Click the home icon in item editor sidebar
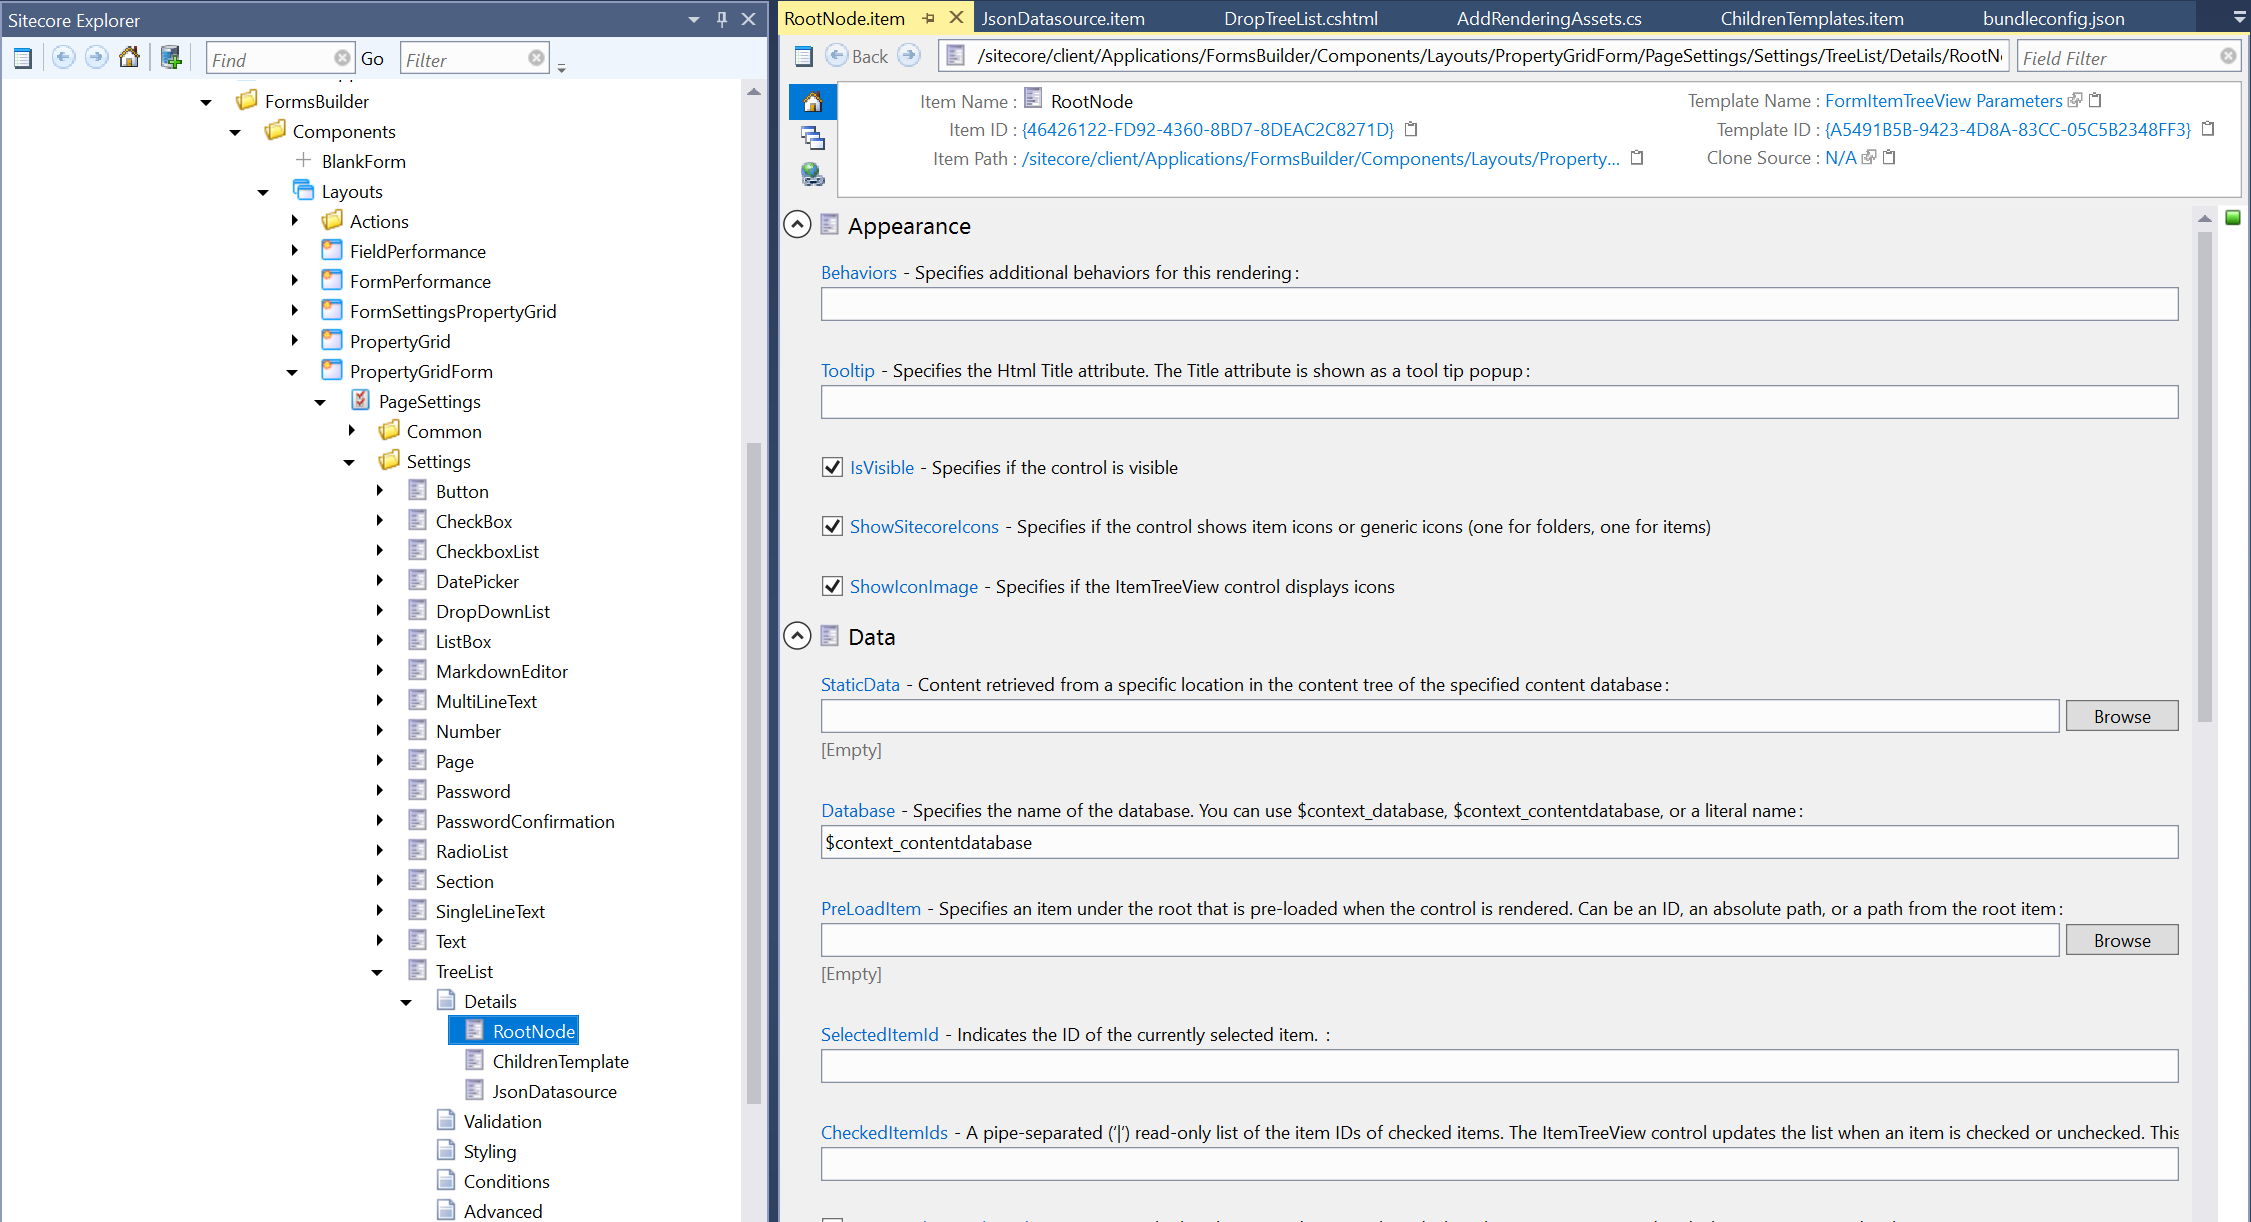 pyautogui.click(x=812, y=102)
